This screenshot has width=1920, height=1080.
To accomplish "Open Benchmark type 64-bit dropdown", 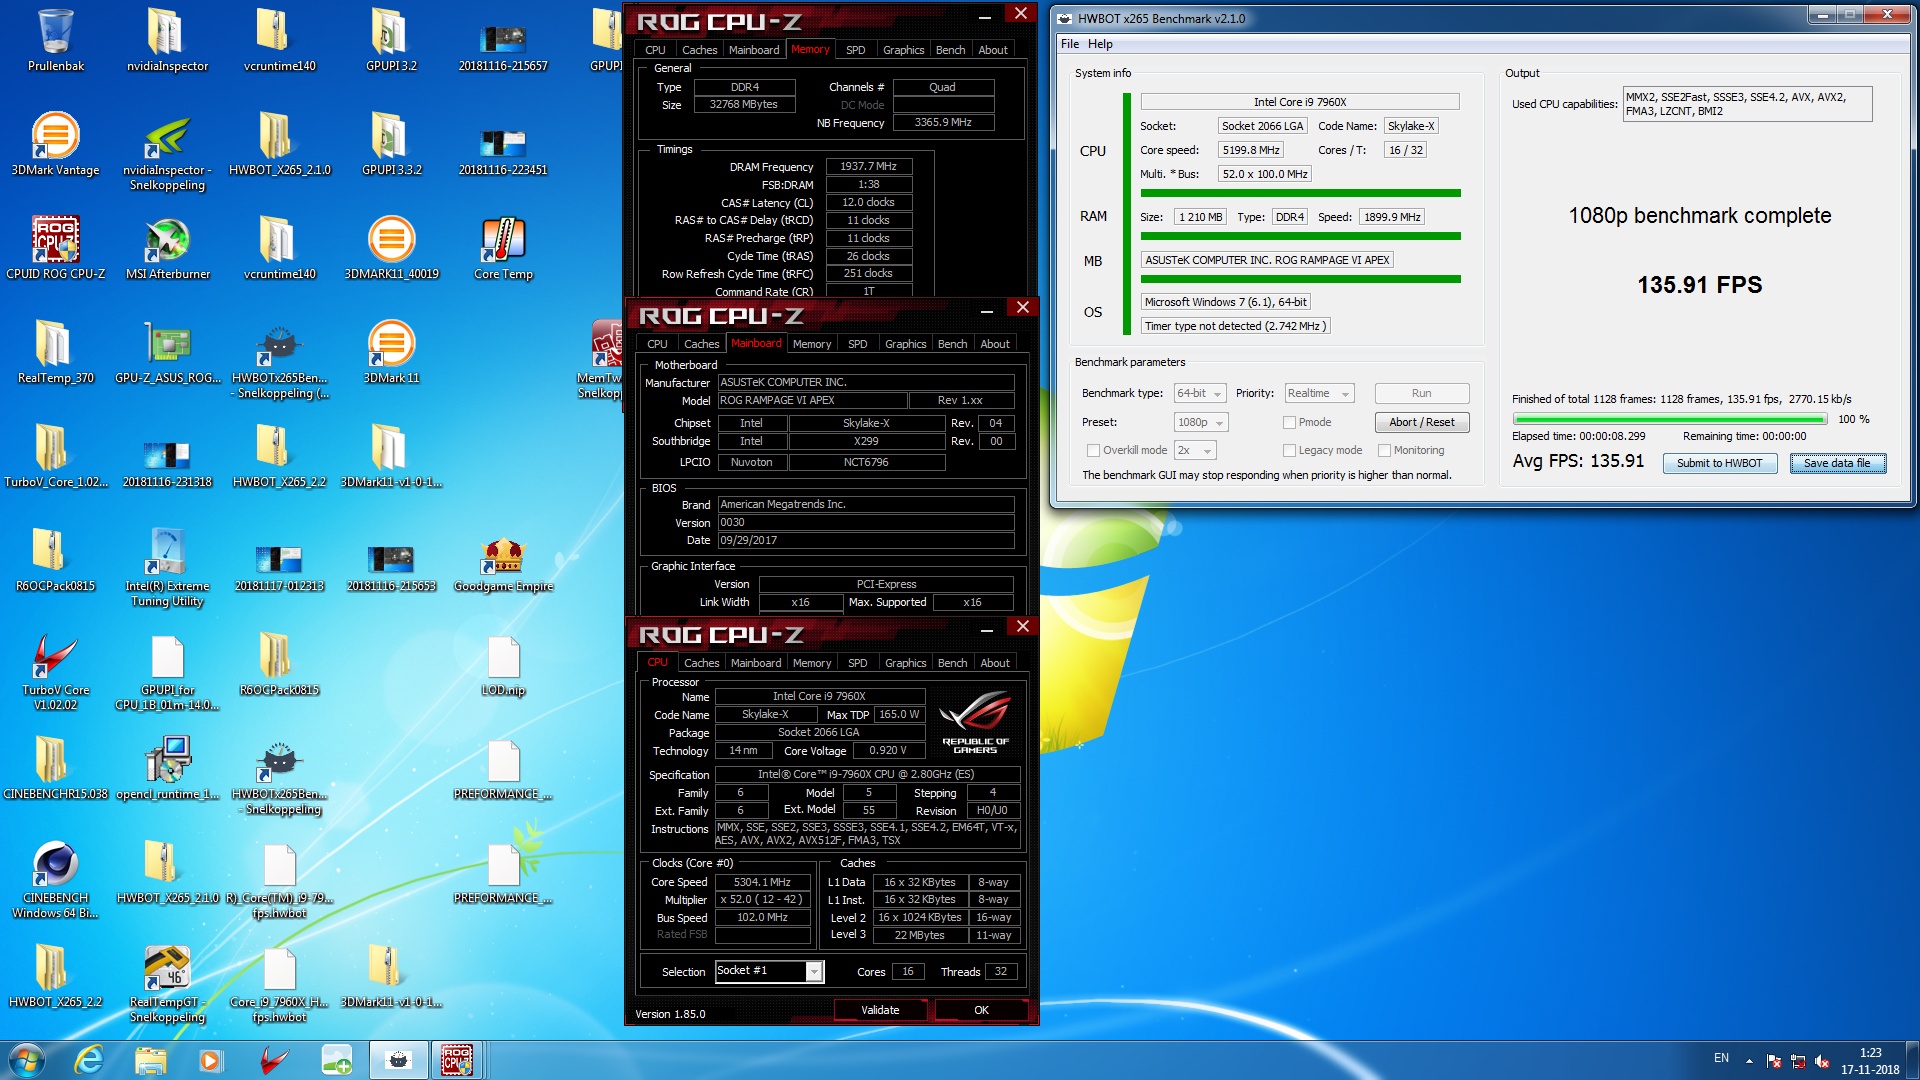I will pyautogui.click(x=1200, y=393).
